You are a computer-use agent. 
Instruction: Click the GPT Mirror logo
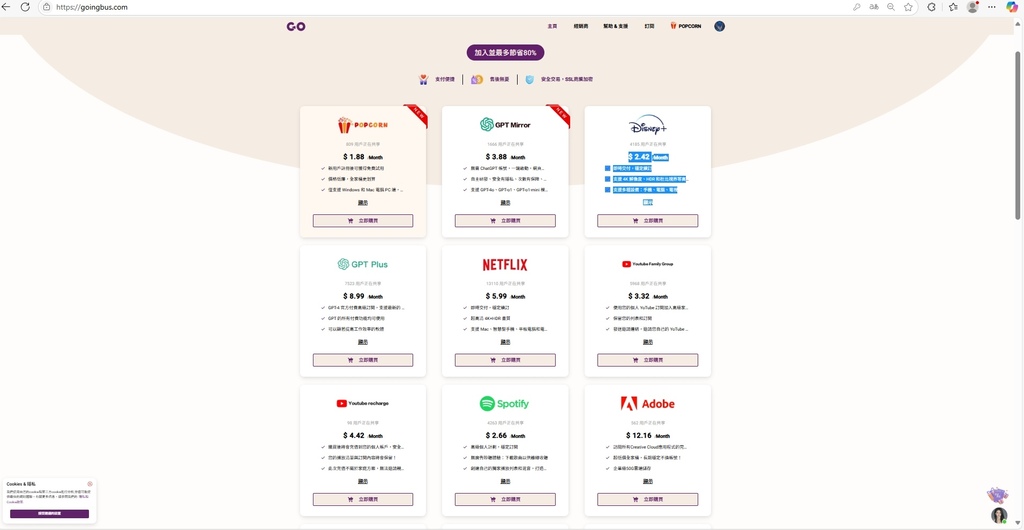505,125
